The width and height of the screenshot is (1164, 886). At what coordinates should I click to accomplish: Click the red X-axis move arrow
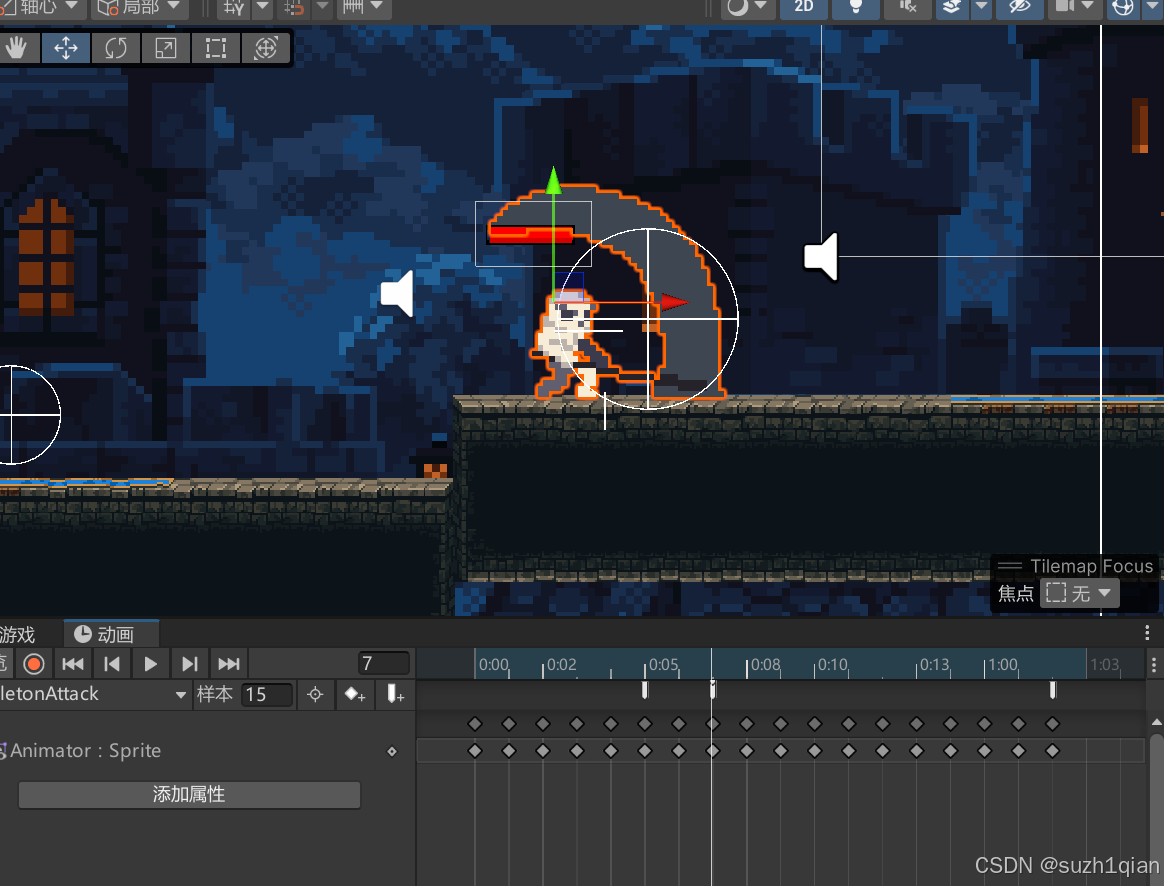[674, 302]
